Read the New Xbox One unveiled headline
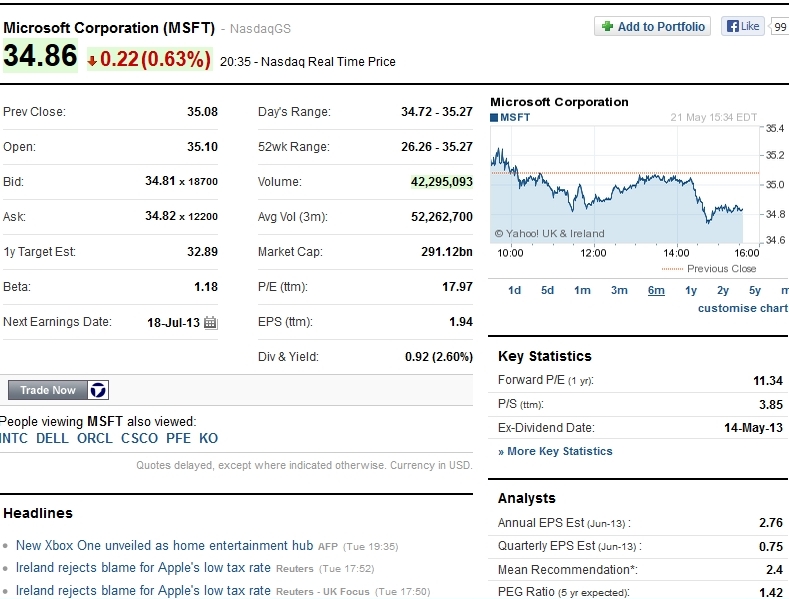 pyautogui.click(x=165, y=546)
